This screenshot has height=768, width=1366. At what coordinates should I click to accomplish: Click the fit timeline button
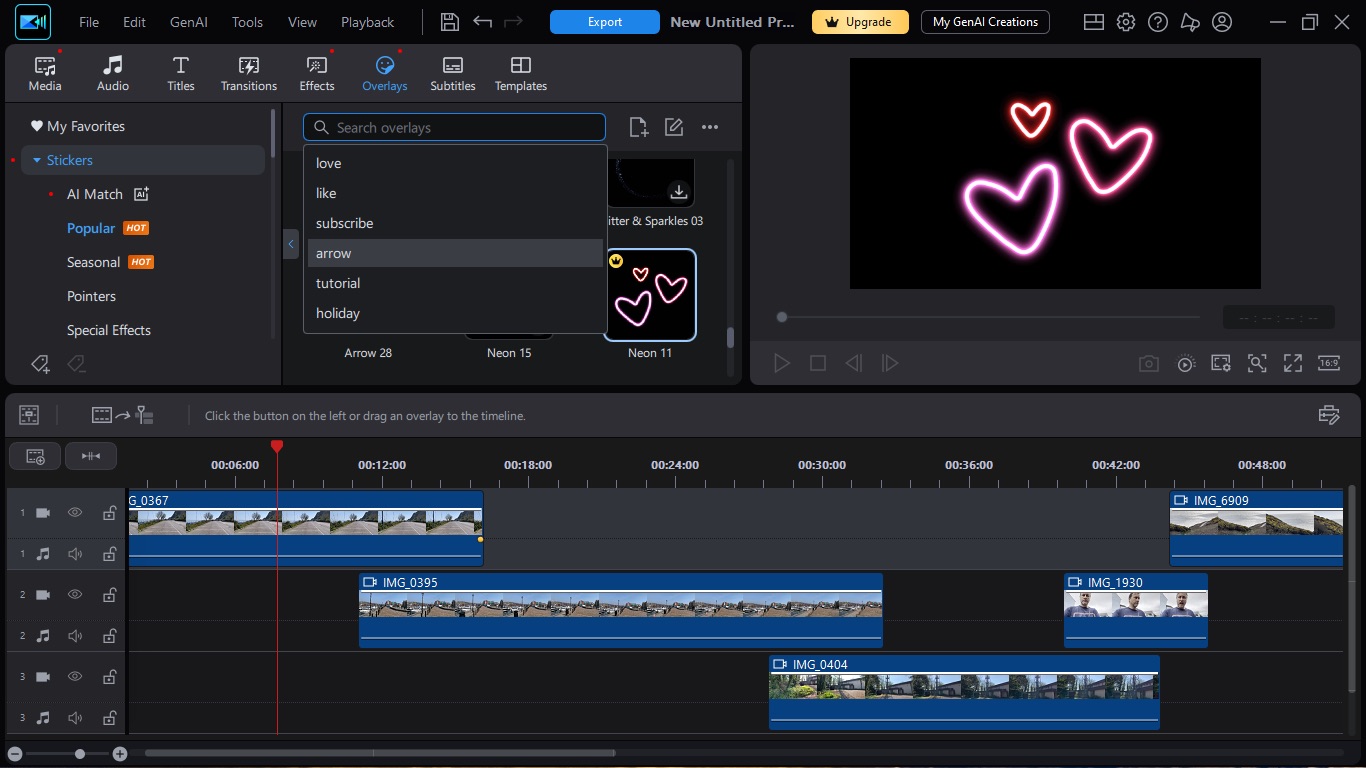tap(91, 456)
